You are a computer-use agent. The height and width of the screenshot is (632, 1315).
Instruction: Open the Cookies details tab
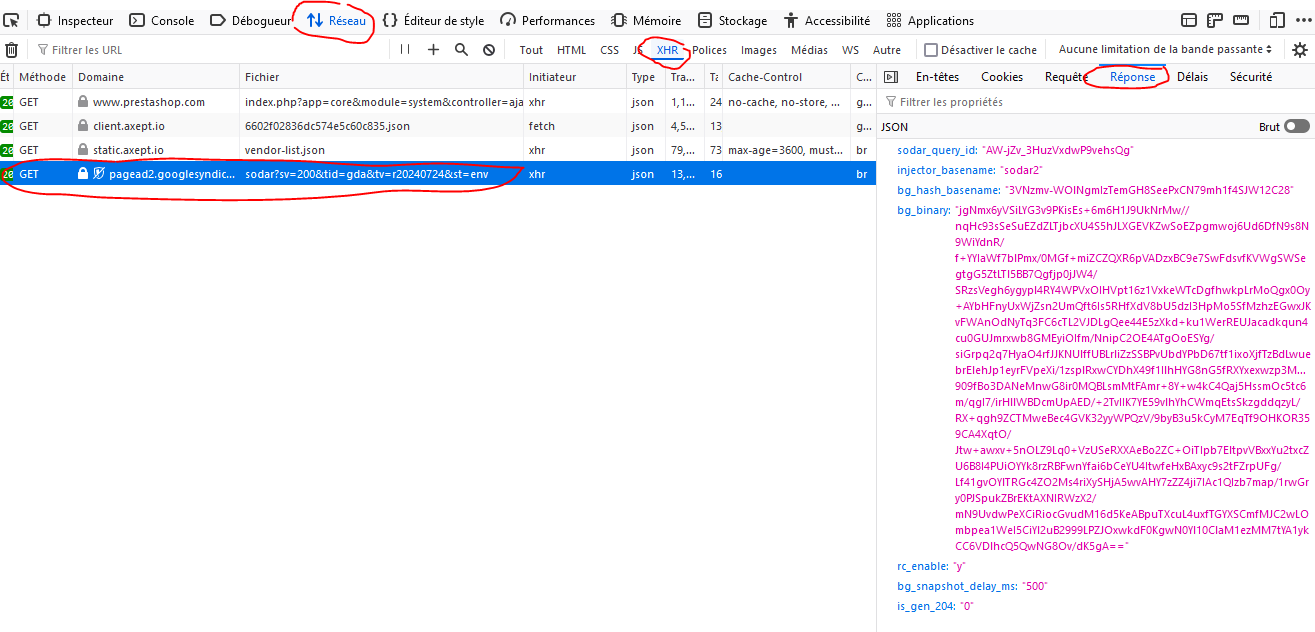1002,77
